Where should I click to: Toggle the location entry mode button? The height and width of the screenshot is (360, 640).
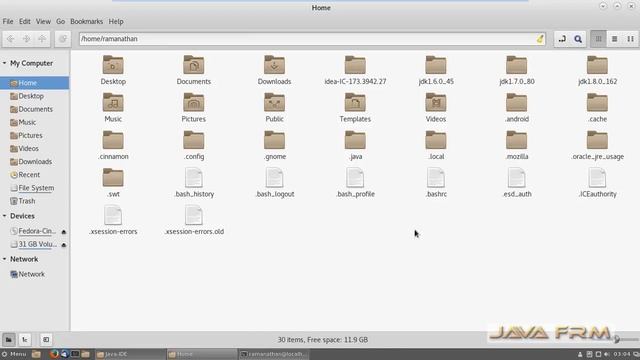tap(562, 39)
